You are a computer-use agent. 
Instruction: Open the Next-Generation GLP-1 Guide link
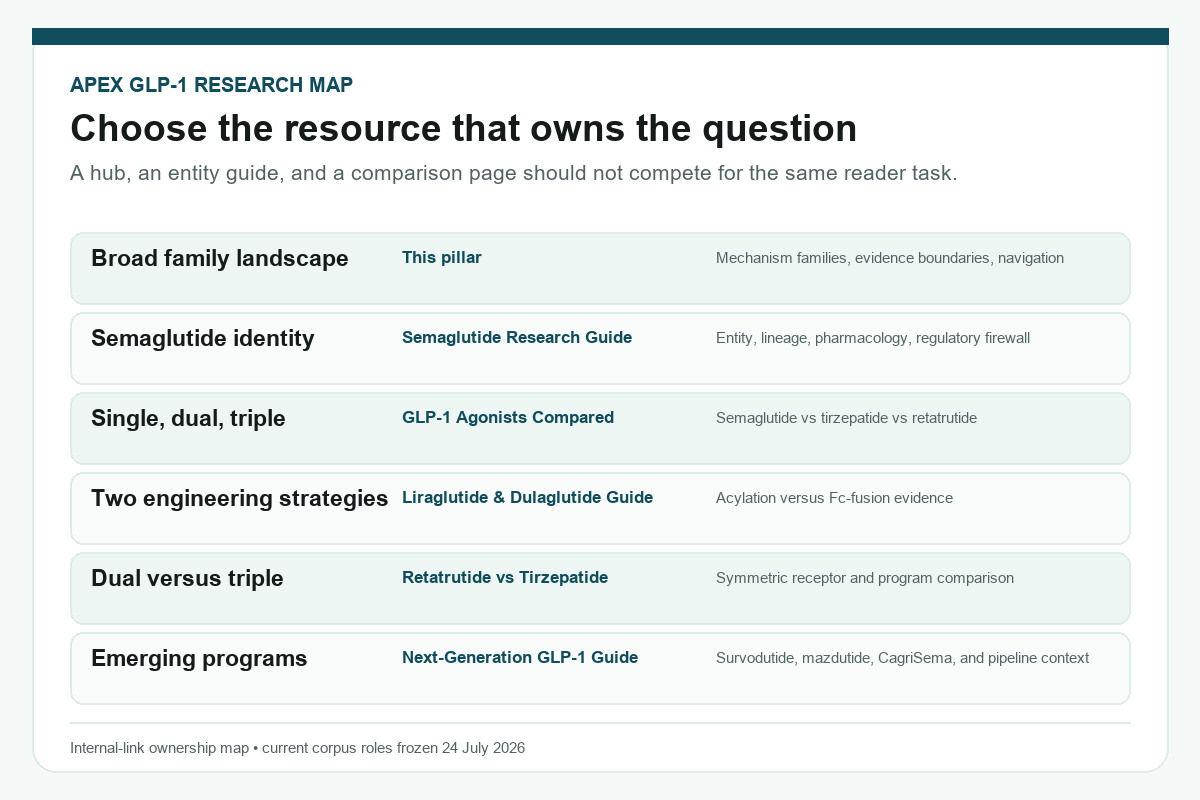(x=520, y=658)
